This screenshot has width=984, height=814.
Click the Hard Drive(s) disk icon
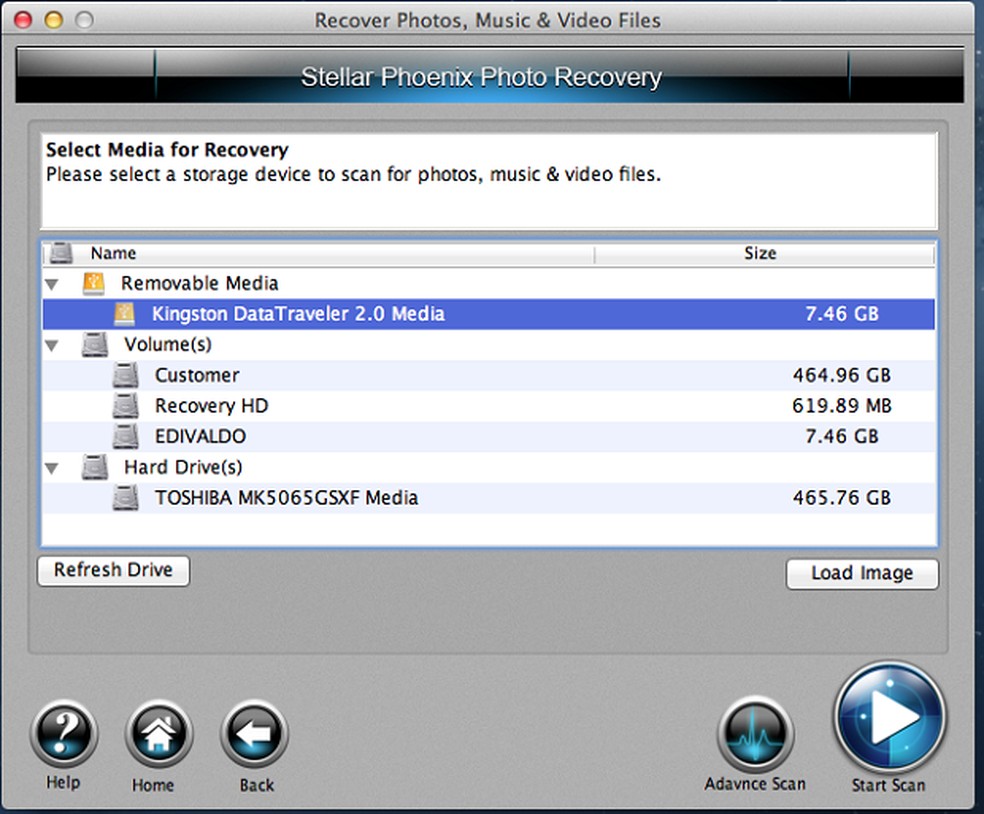click(x=95, y=468)
